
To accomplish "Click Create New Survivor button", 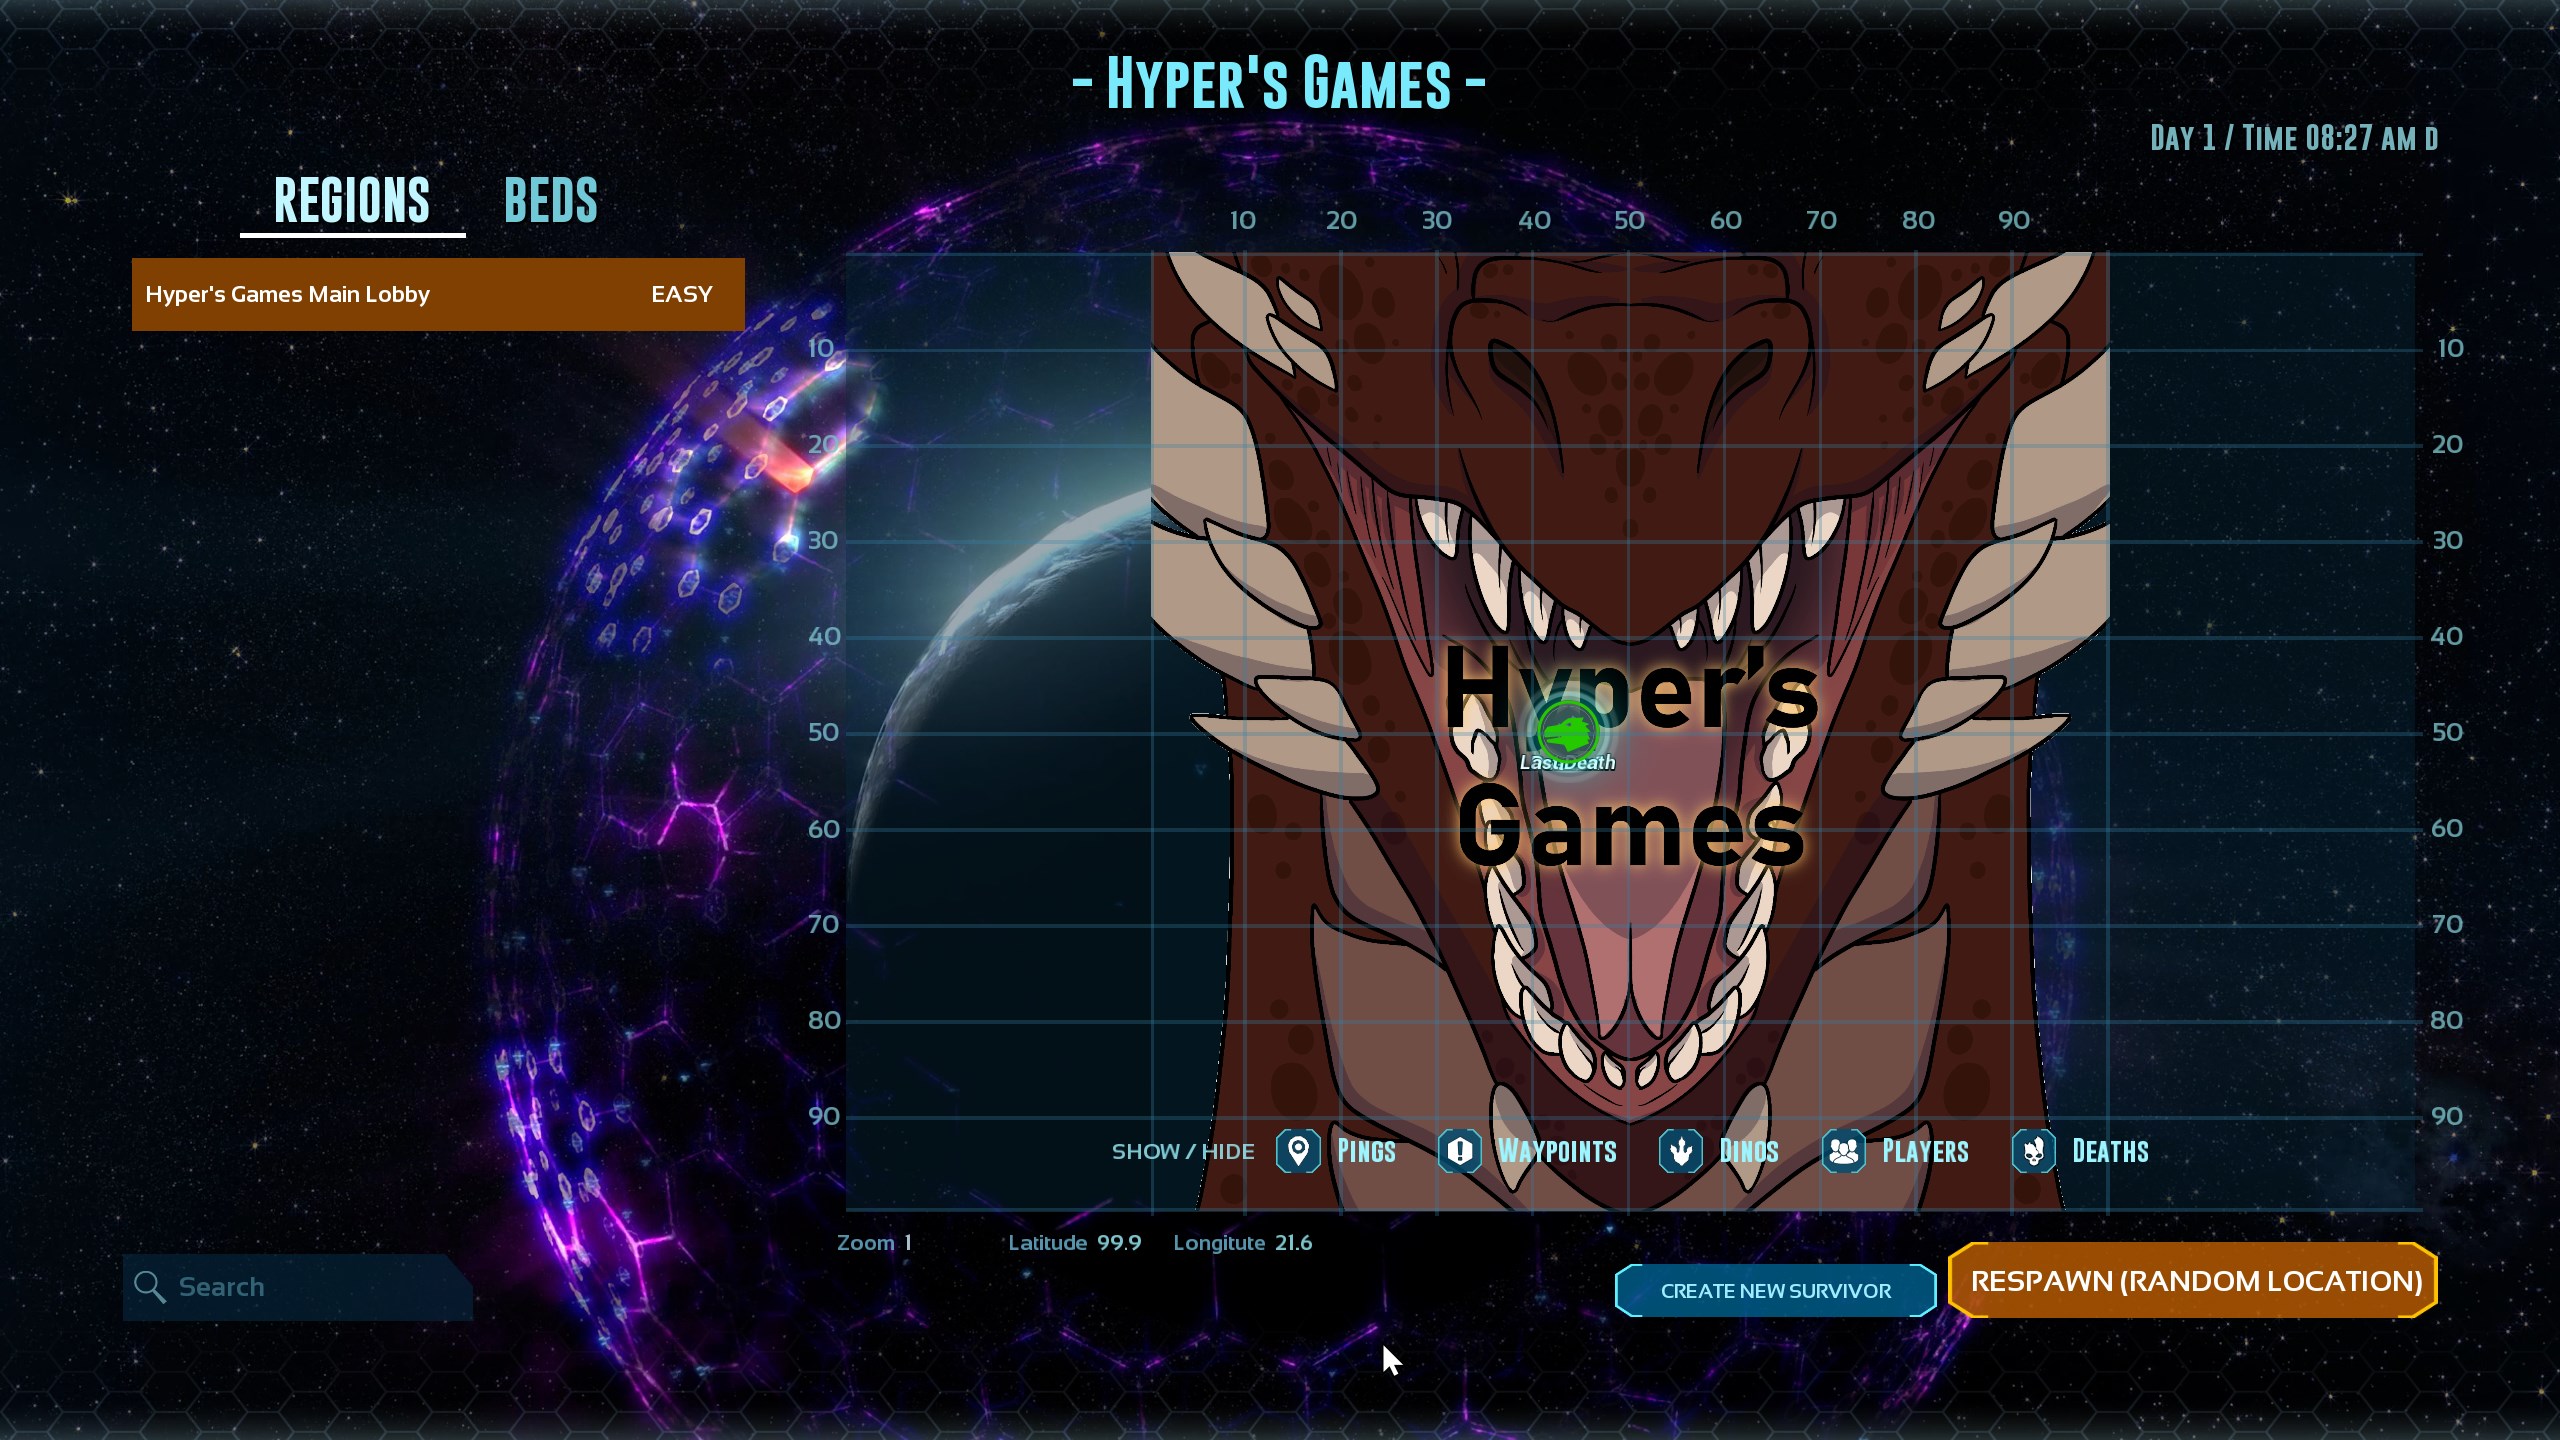I will [x=1775, y=1290].
